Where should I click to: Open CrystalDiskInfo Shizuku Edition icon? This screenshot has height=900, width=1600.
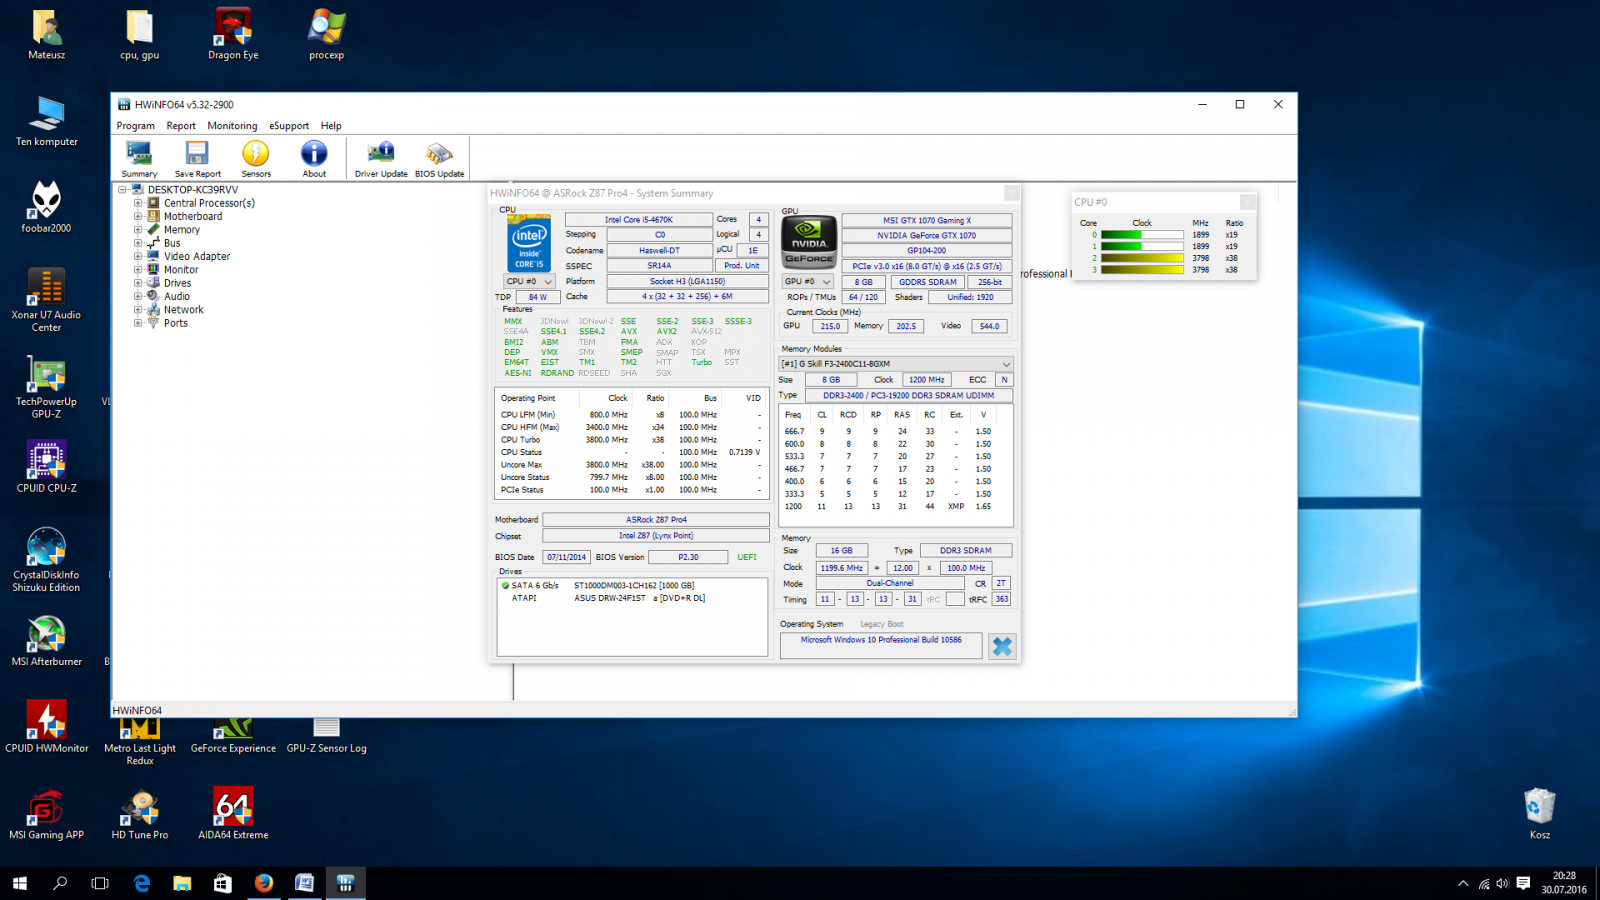tap(46, 560)
